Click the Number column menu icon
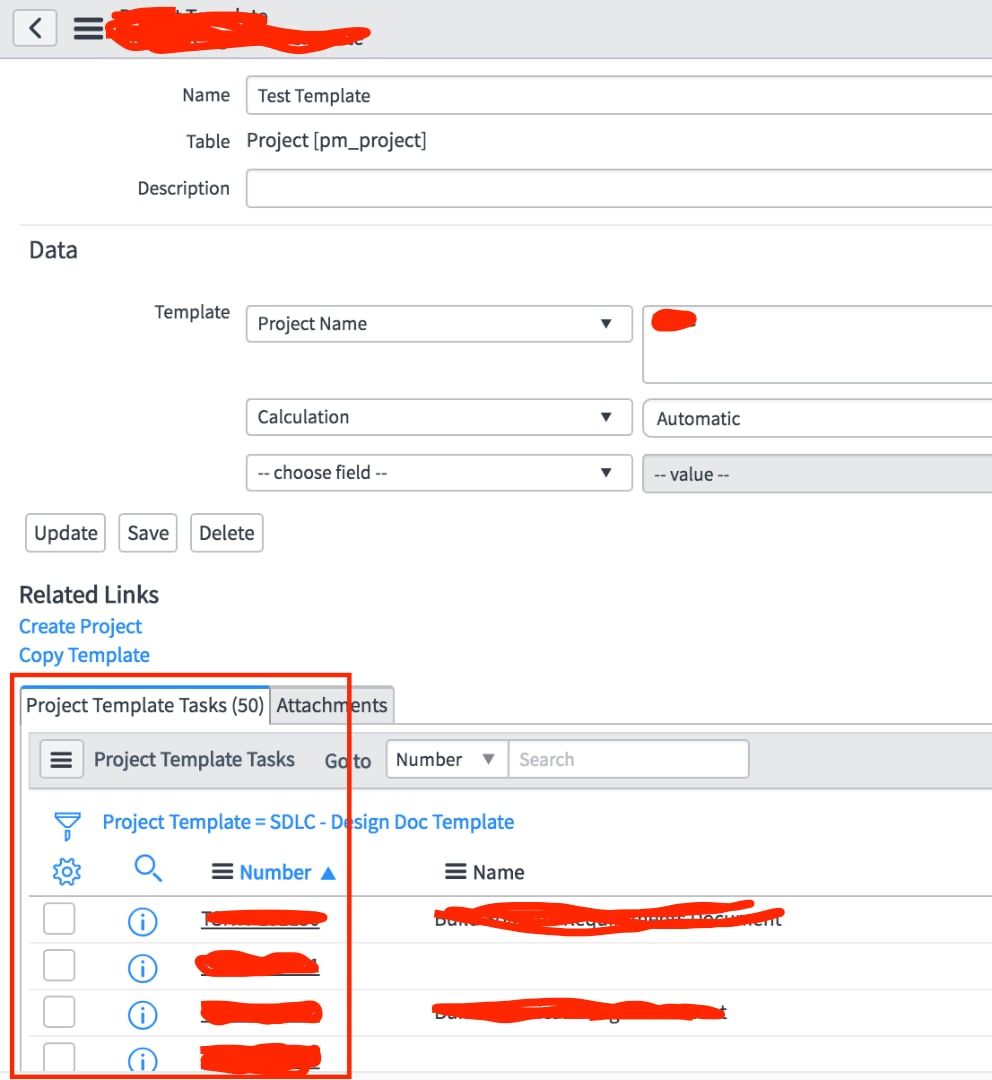This screenshot has height=1080, width=992. (222, 871)
